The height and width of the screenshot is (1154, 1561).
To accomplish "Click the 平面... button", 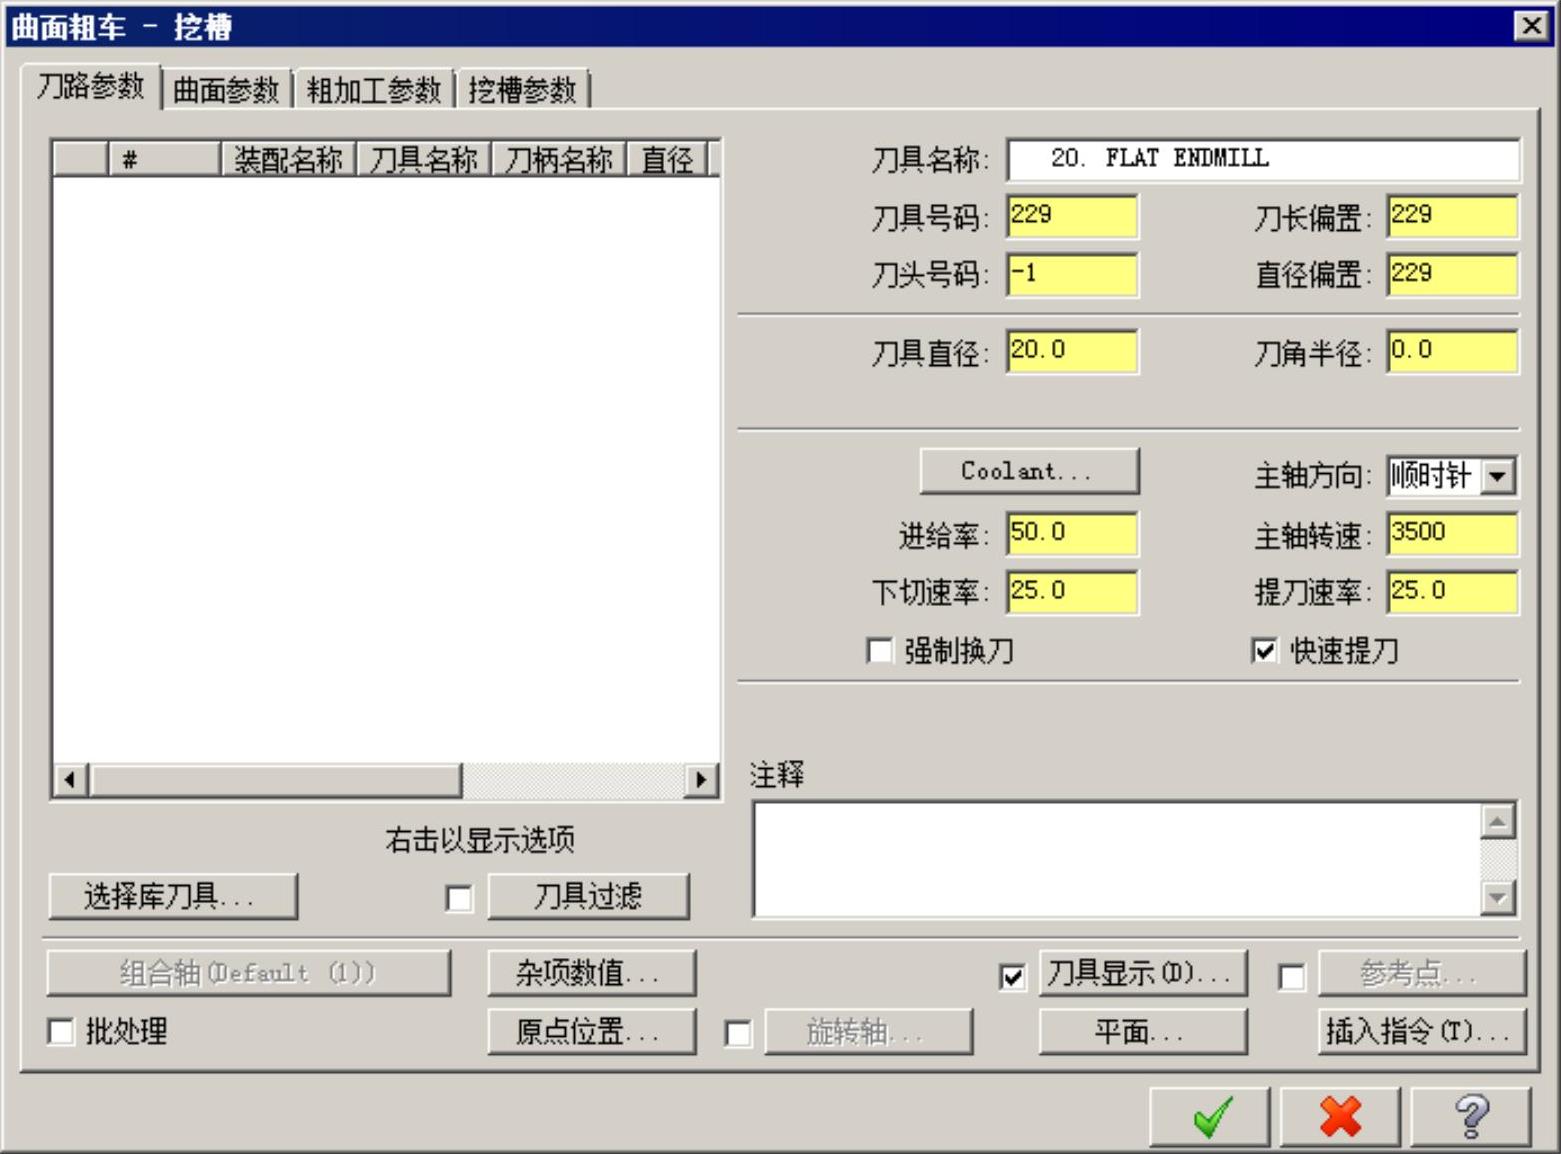I will point(1143,1031).
